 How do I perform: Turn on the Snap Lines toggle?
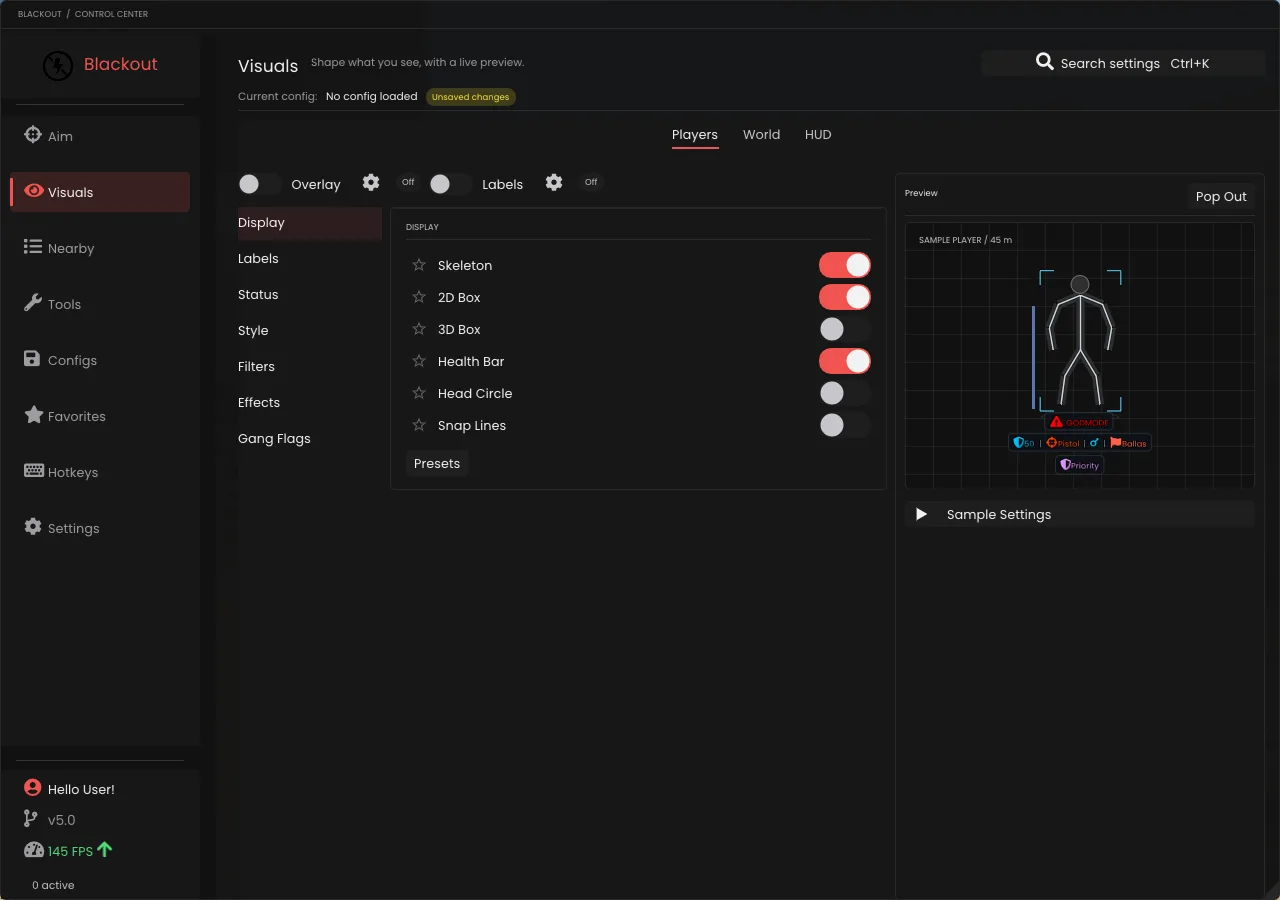click(x=845, y=425)
